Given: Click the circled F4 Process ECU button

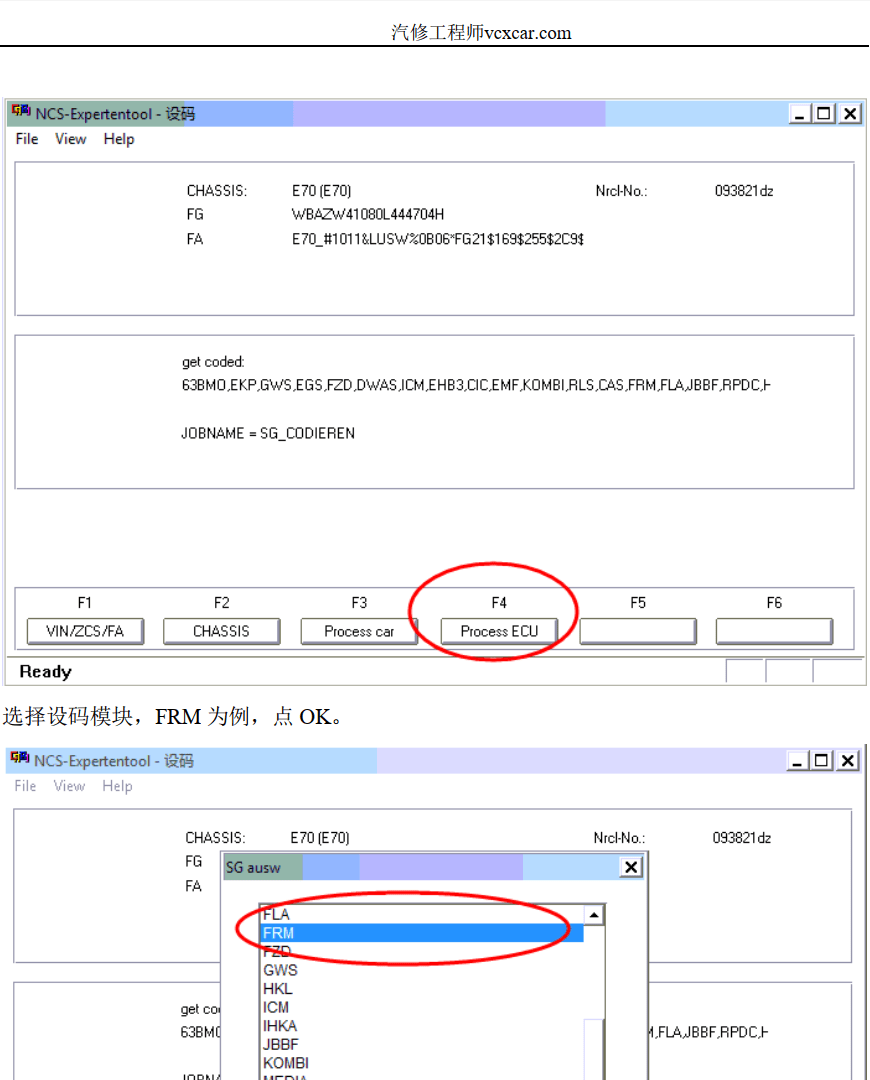Looking at the screenshot, I should point(498,631).
